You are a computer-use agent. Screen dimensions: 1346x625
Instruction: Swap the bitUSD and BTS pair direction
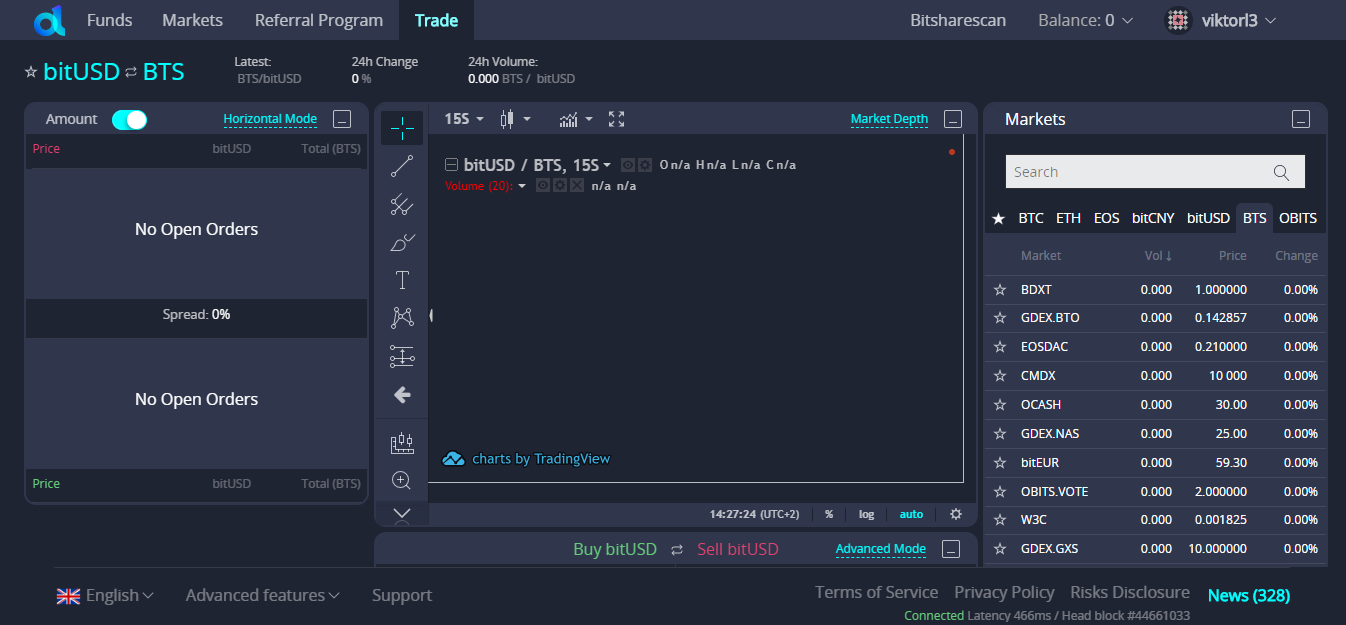[x=131, y=72]
